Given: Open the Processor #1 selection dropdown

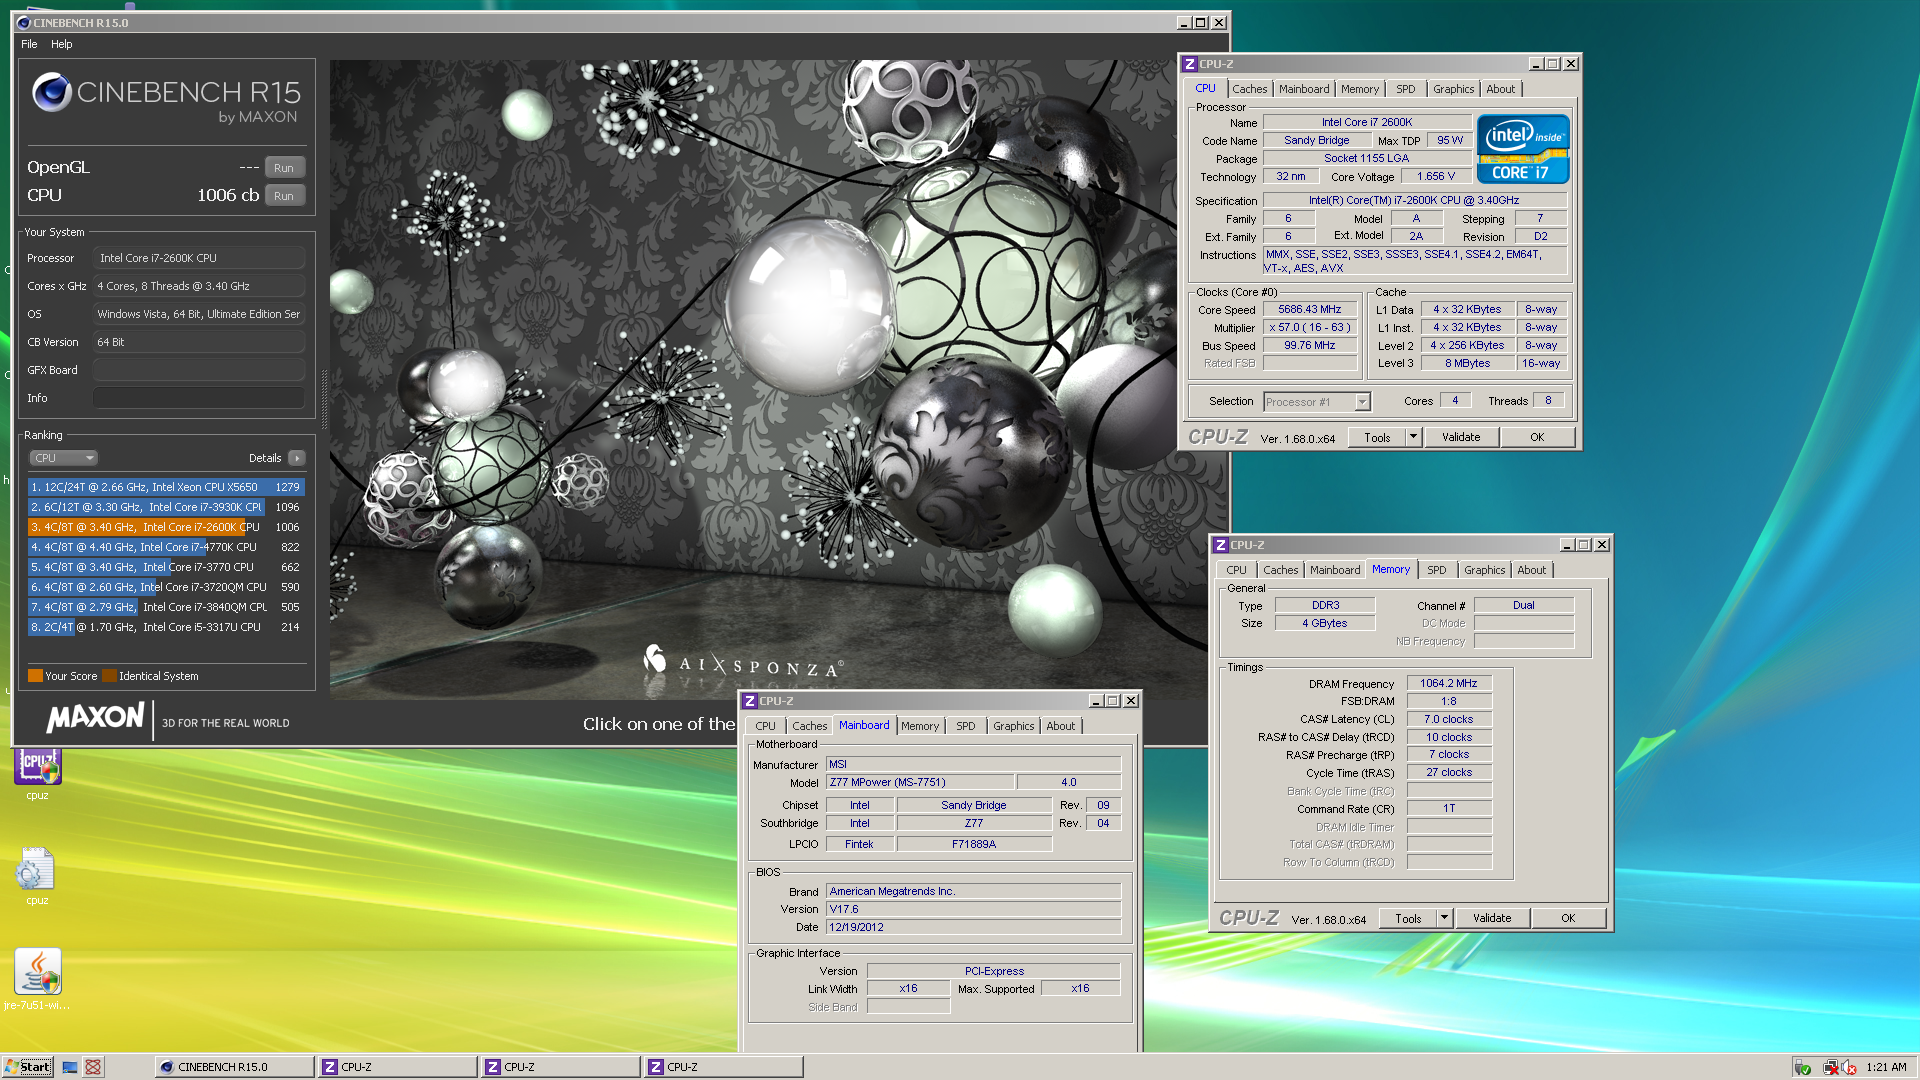Looking at the screenshot, I should (x=1316, y=402).
